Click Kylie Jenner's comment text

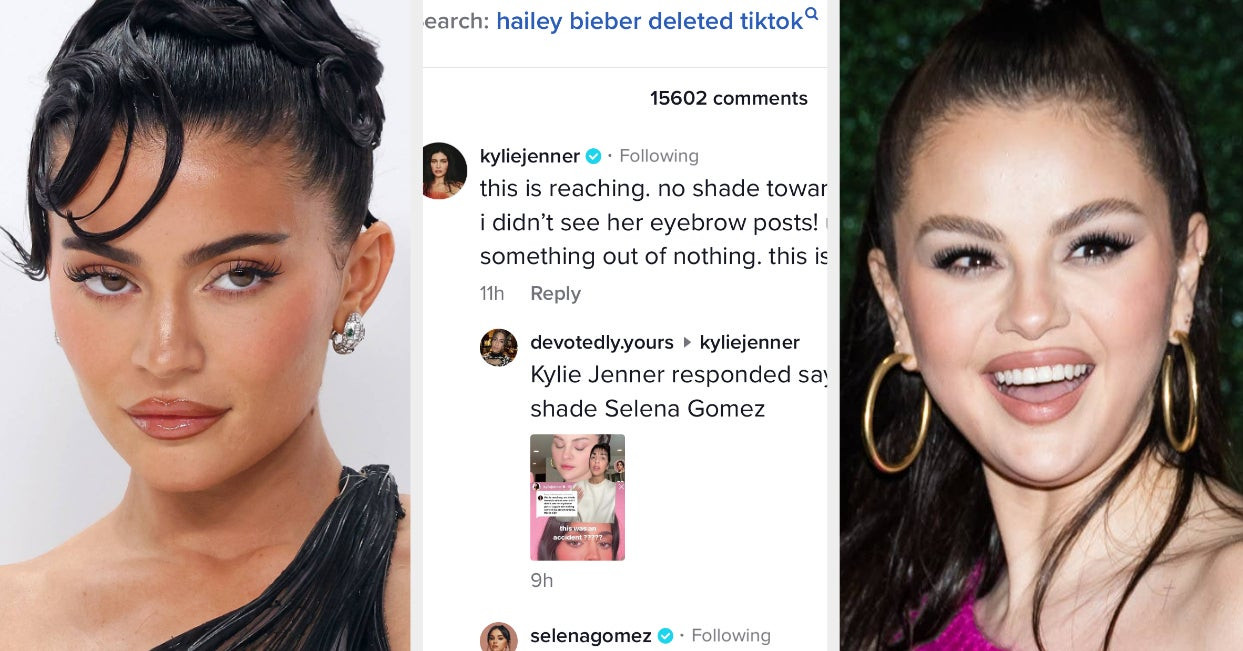coord(654,222)
